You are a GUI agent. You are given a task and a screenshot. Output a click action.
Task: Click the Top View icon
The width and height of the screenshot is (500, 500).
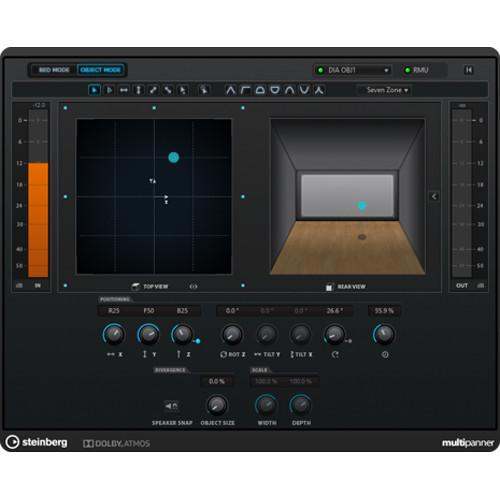click(135, 286)
